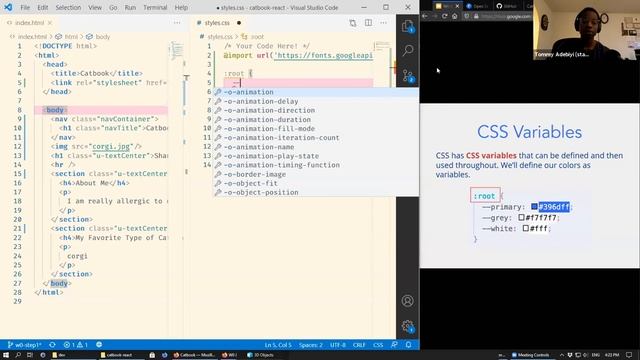Click the index.html minimap
640x360 pixels.
176,51
